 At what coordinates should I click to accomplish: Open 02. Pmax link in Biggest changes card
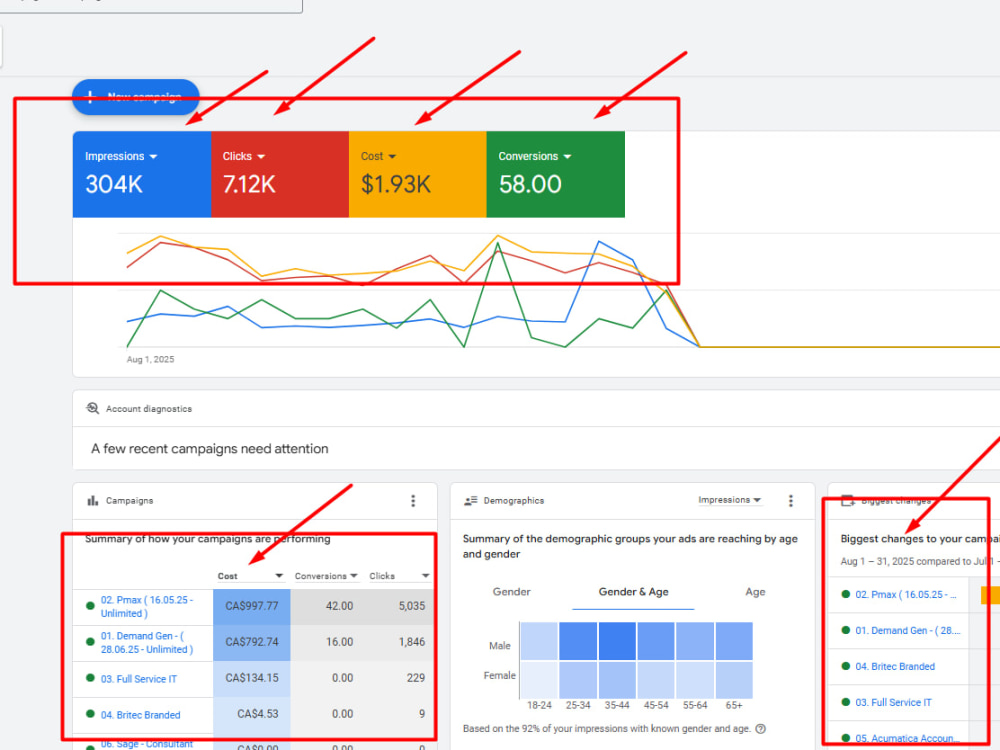(906, 594)
